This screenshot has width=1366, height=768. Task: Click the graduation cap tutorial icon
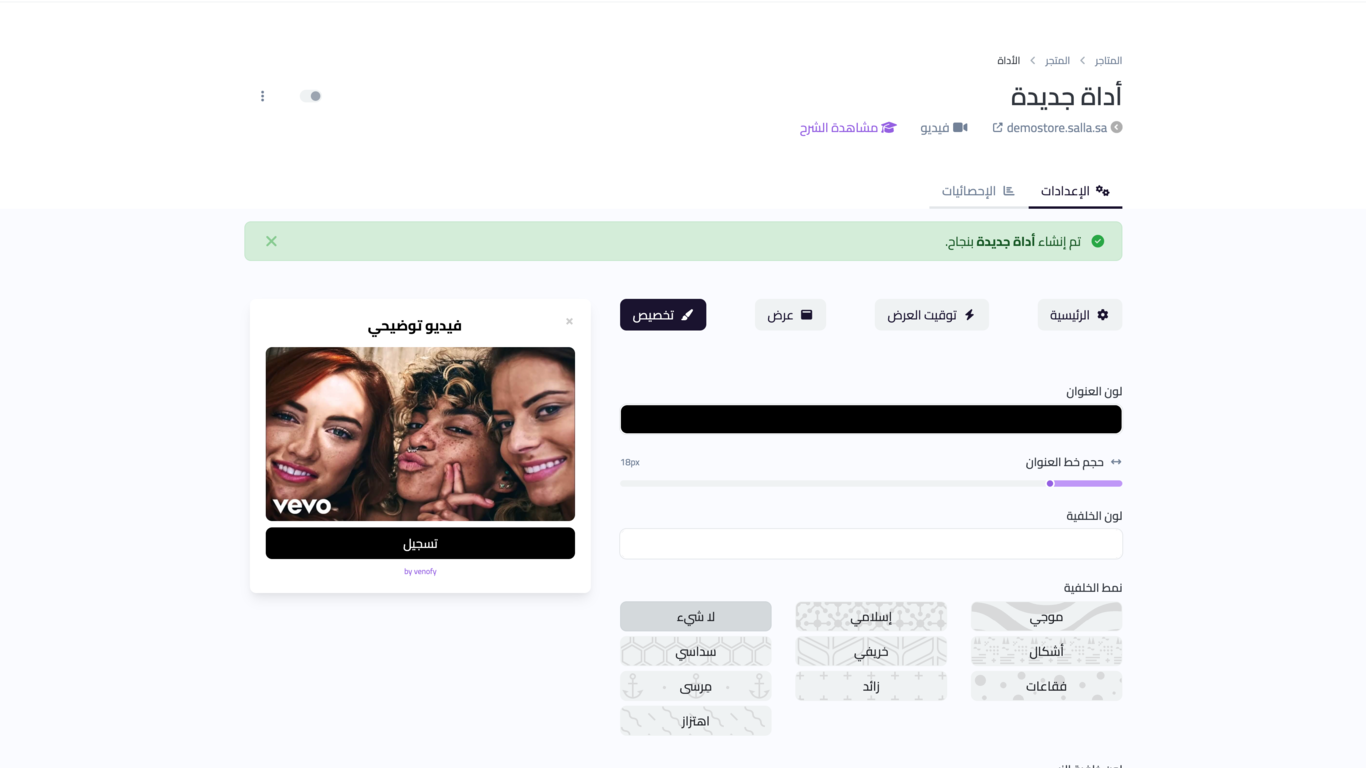pos(889,128)
